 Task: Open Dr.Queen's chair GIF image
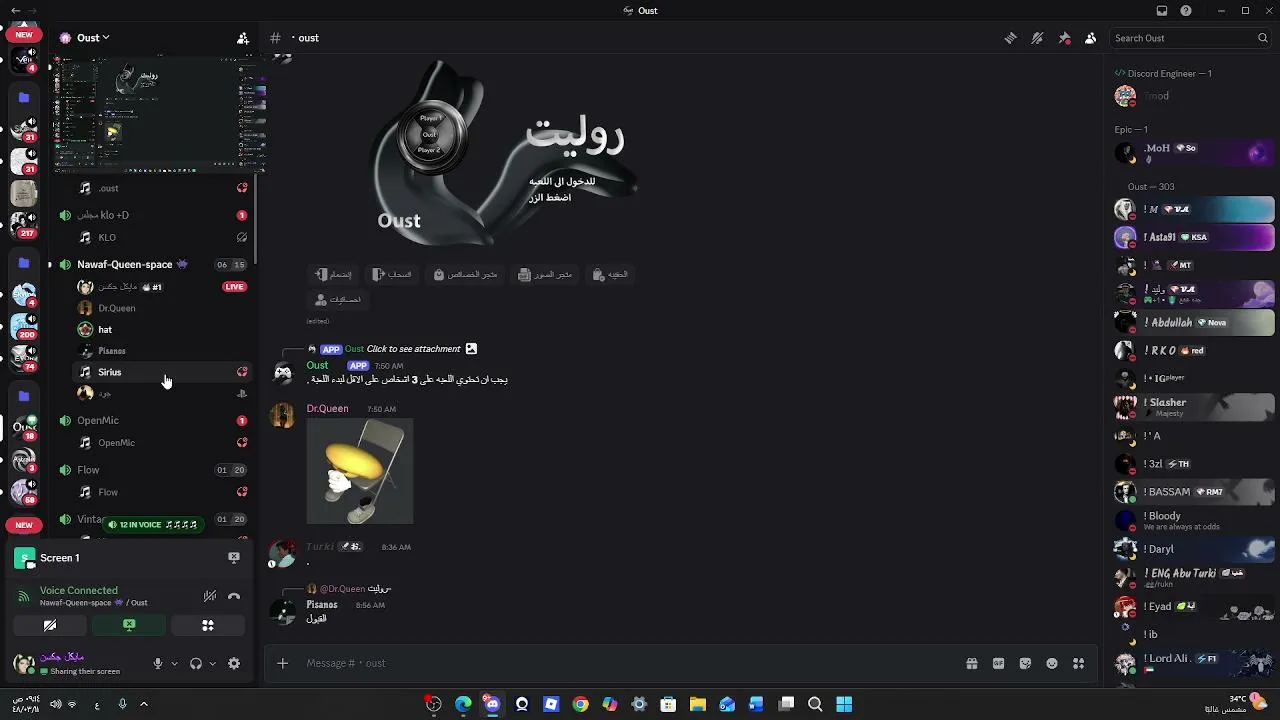click(360, 471)
